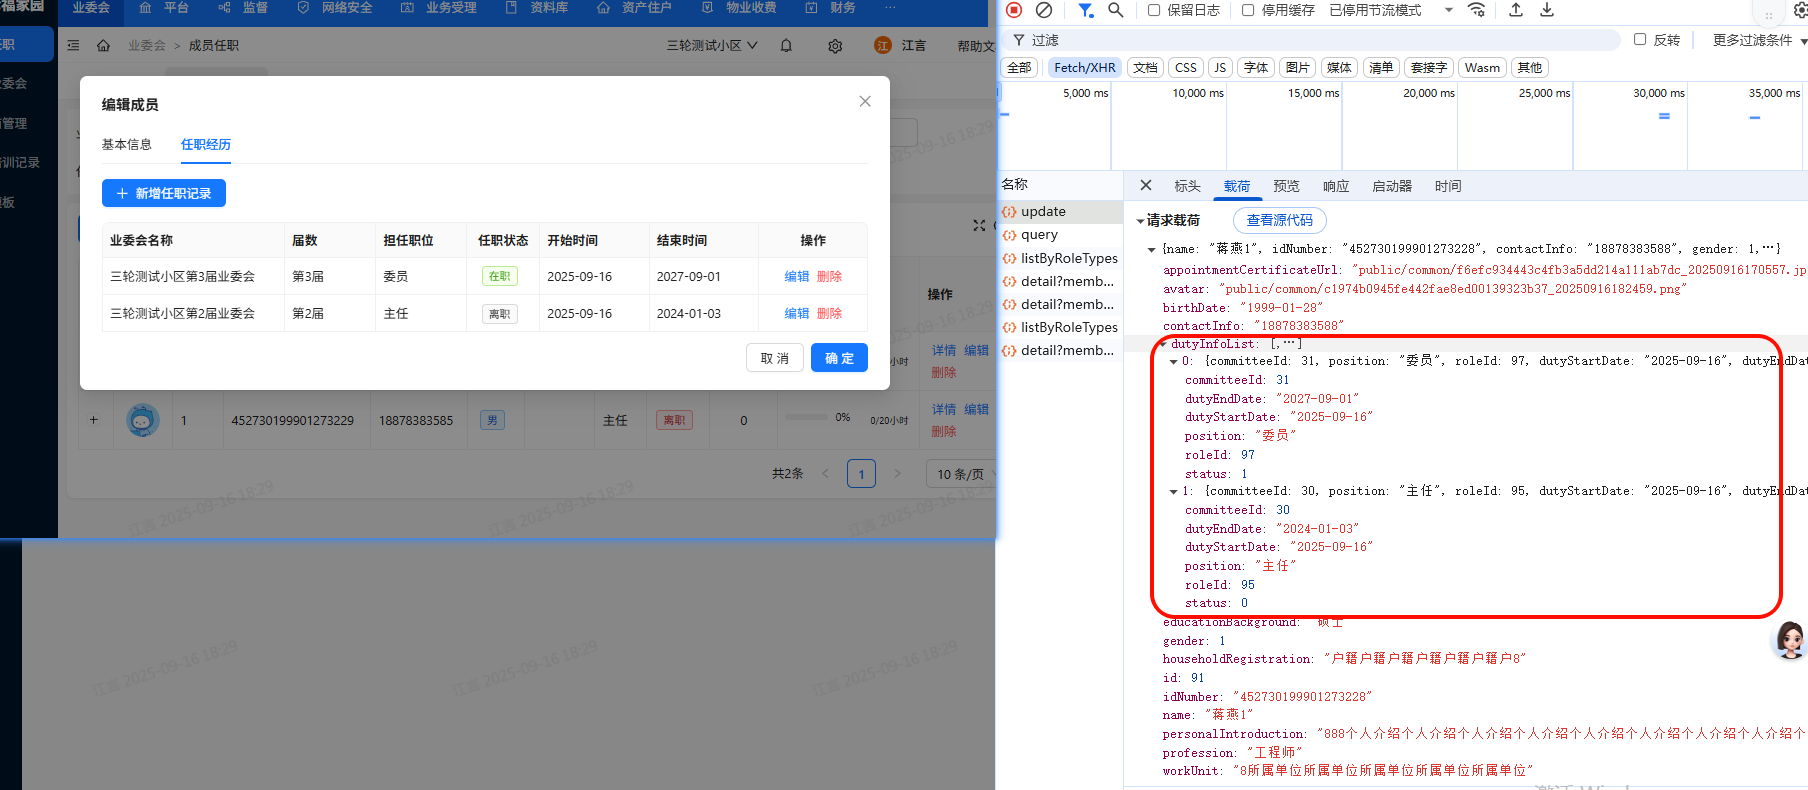
Task: Click the DevTools record stop icon
Action: click(x=1014, y=10)
